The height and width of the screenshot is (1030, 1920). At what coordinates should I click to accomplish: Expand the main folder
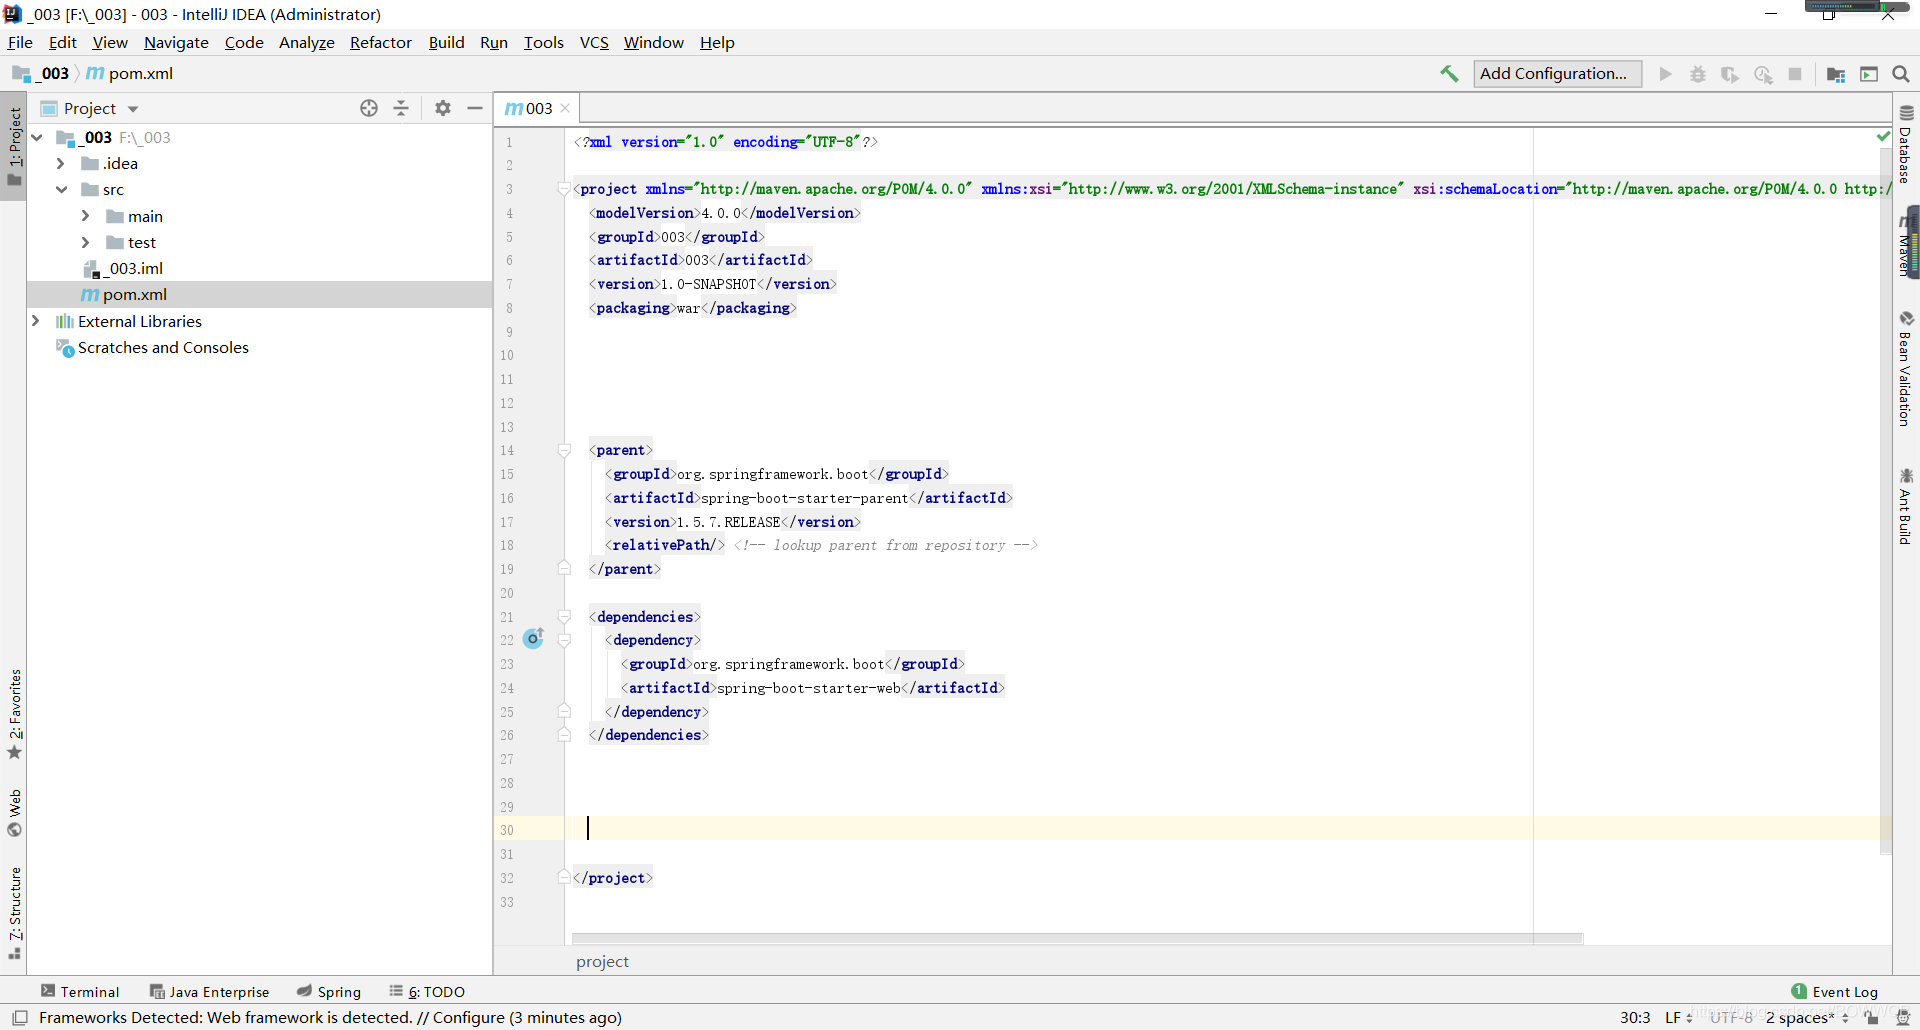[85, 216]
